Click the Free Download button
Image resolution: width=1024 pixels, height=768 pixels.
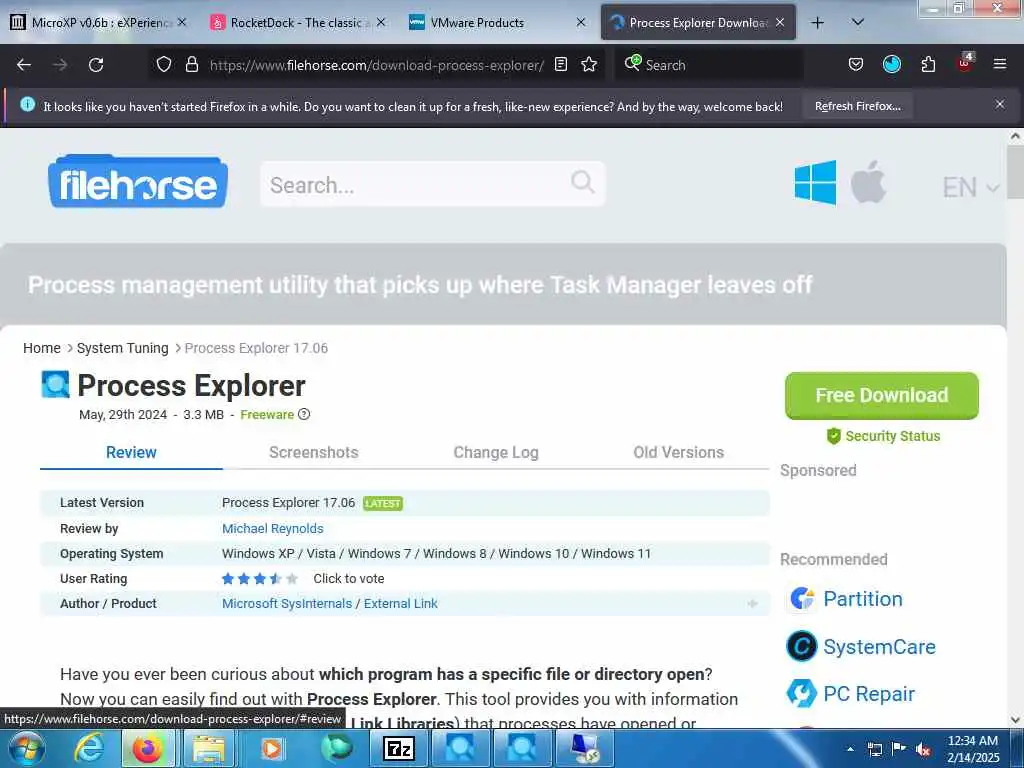coord(882,396)
